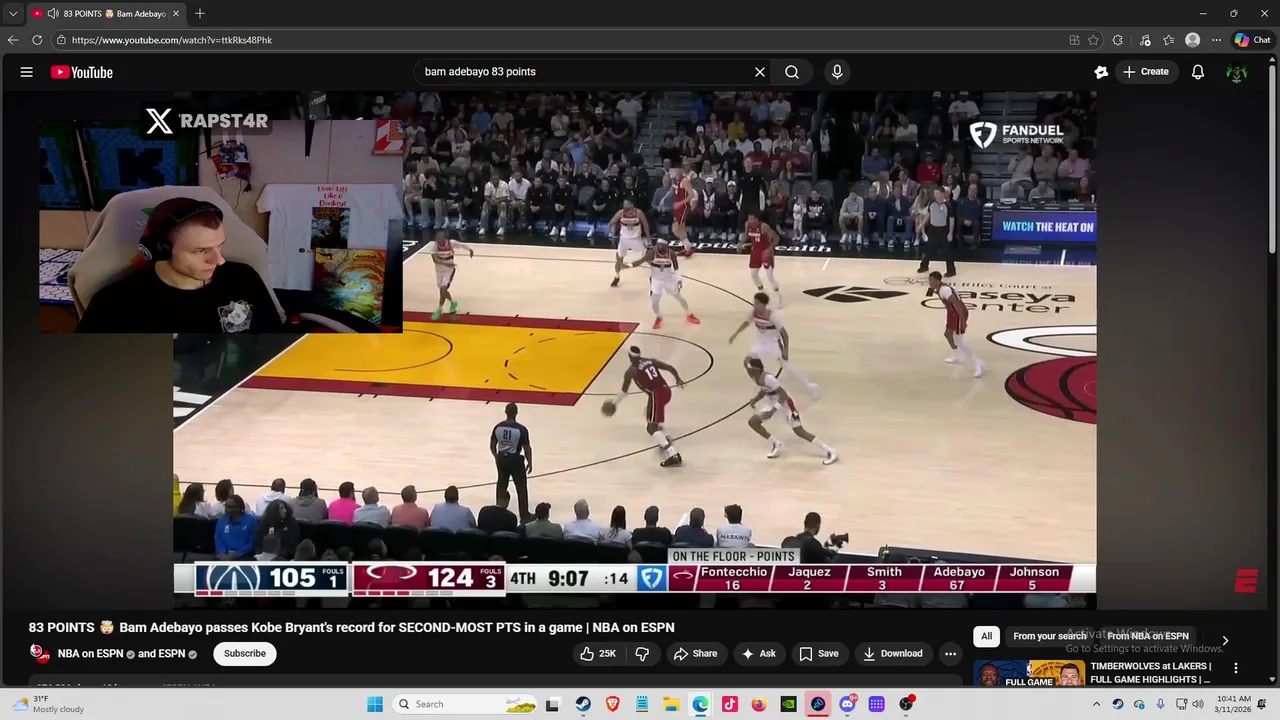Open Discord from the taskbar
Image resolution: width=1280 pixels, height=720 pixels.
pos(847,704)
